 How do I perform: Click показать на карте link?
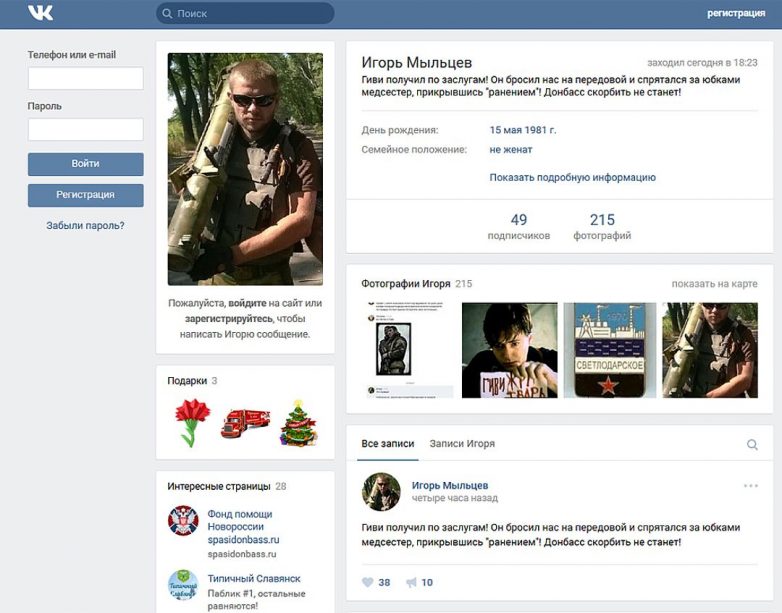(714, 284)
